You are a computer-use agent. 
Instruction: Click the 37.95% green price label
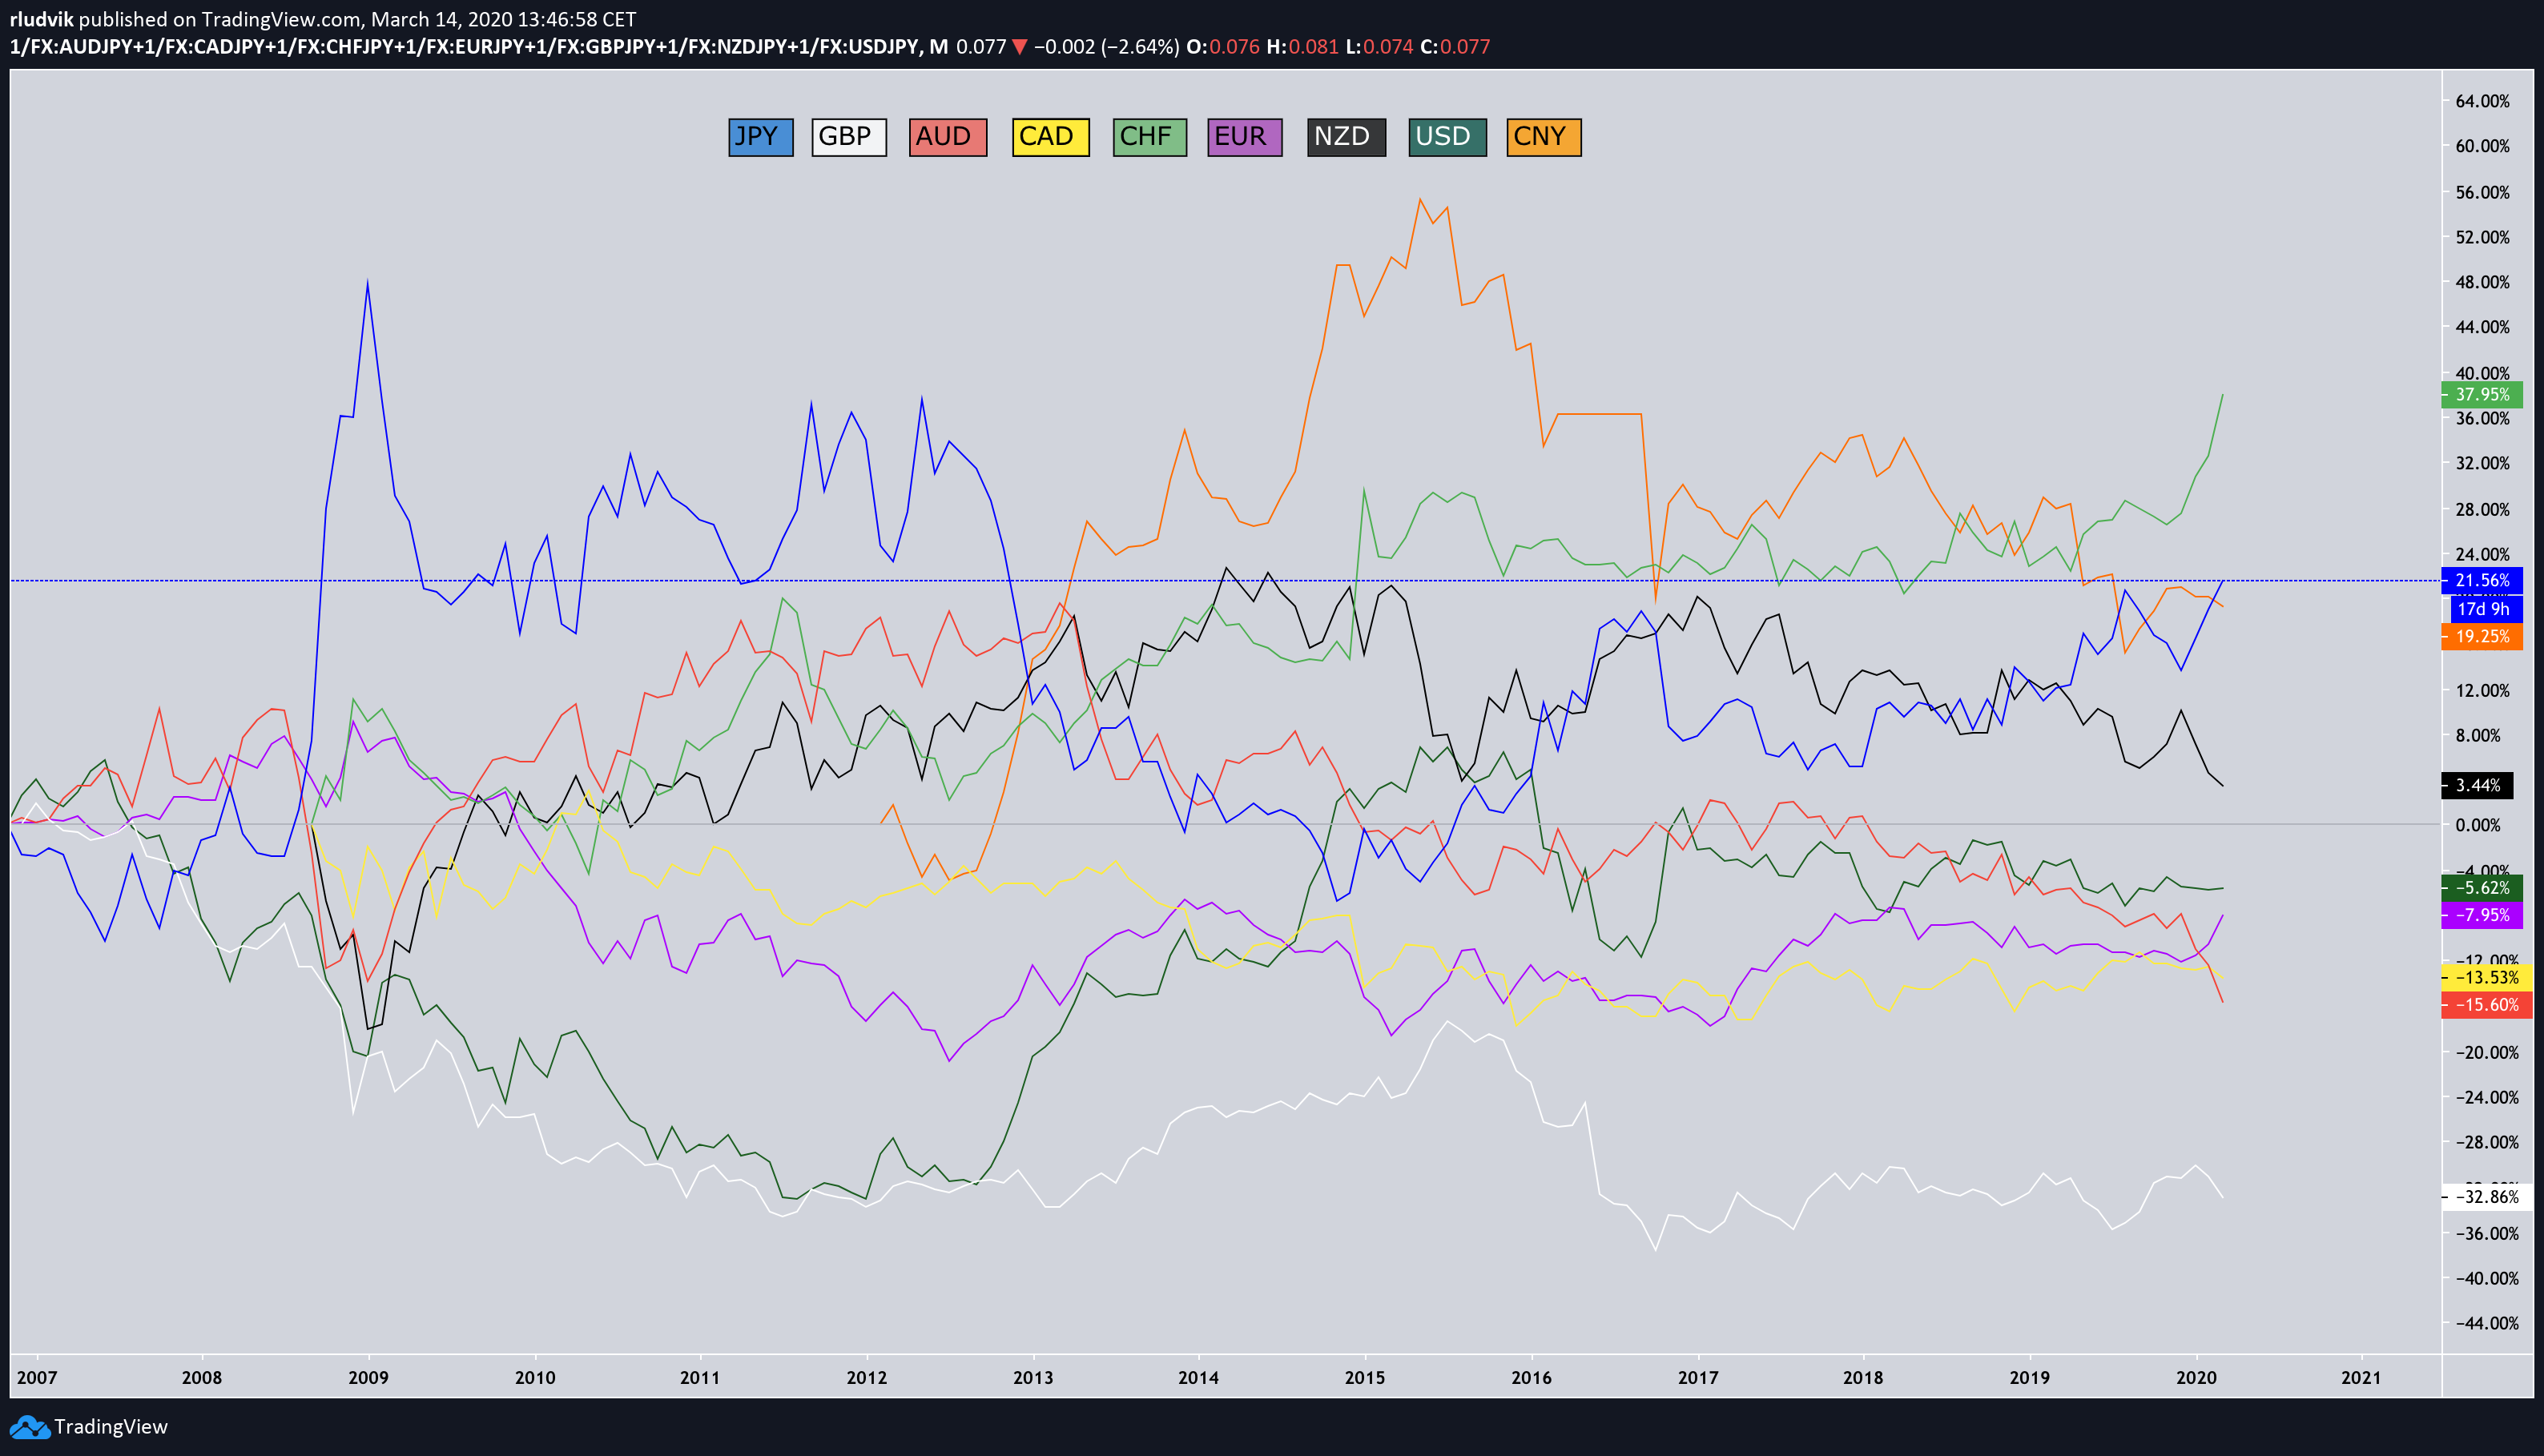[x=2481, y=395]
